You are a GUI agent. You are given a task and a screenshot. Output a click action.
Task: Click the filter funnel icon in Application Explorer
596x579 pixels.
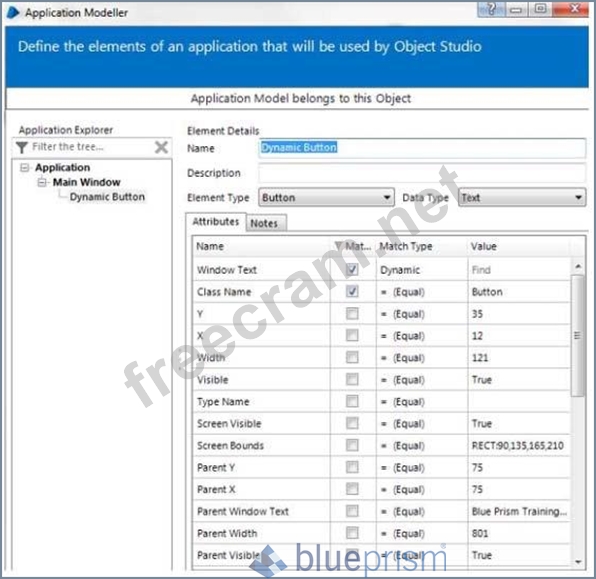point(22,147)
